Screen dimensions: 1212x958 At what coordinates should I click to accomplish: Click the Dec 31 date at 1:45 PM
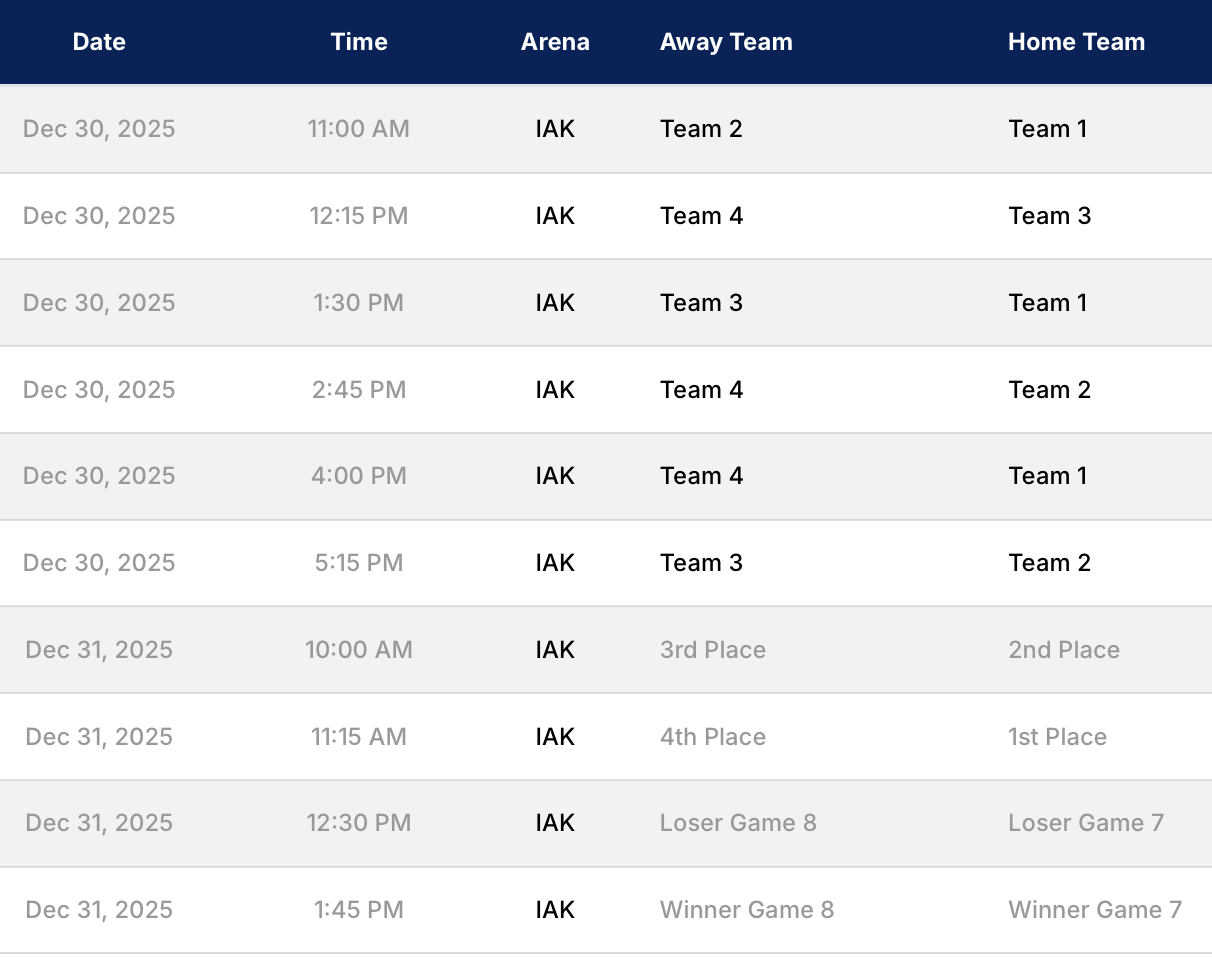click(x=99, y=910)
